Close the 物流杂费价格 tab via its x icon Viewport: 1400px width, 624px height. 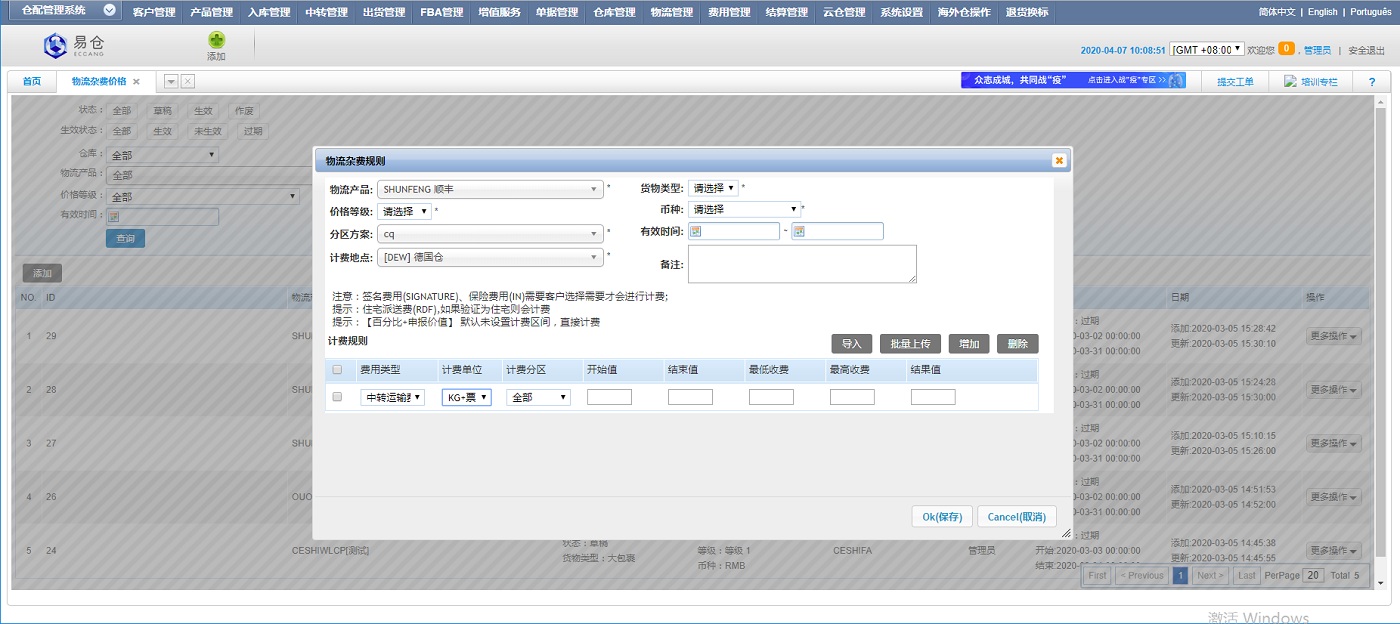[136, 82]
